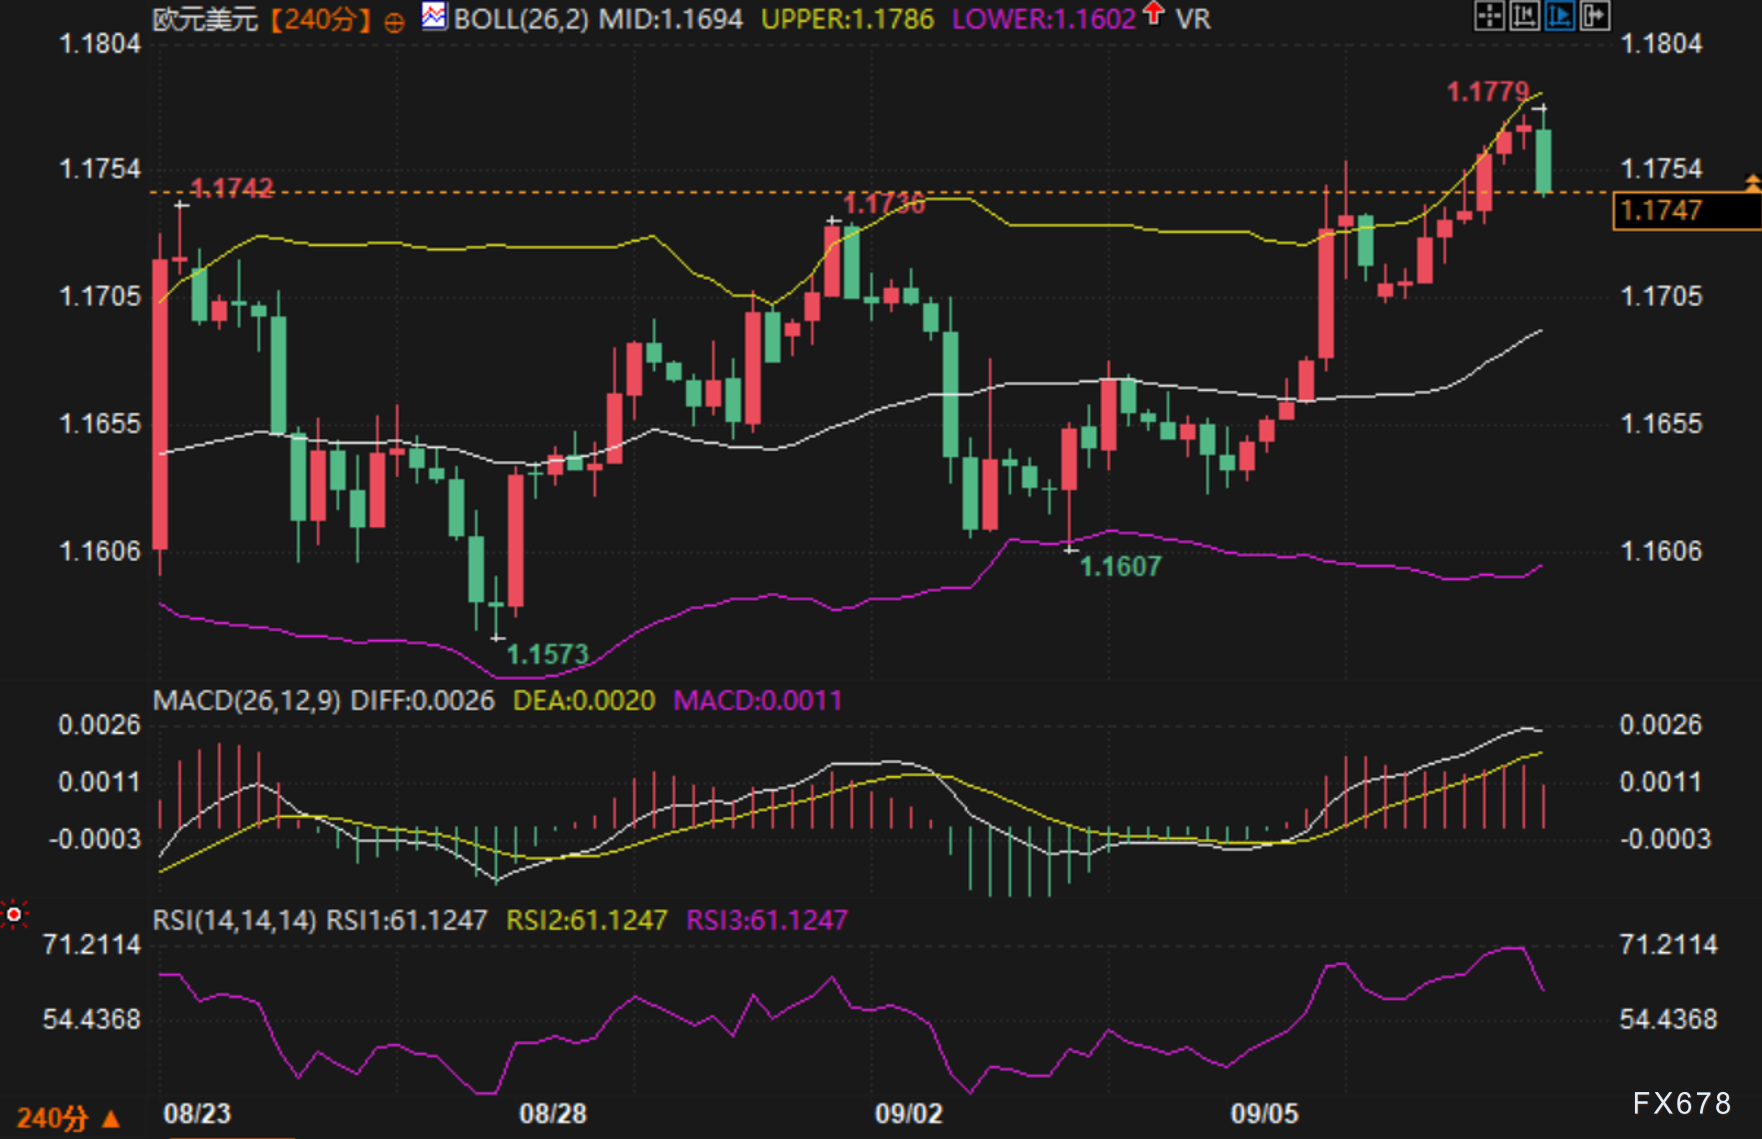
Task: Toggle the blue highlighted play axis icon
Action: click(1559, 16)
